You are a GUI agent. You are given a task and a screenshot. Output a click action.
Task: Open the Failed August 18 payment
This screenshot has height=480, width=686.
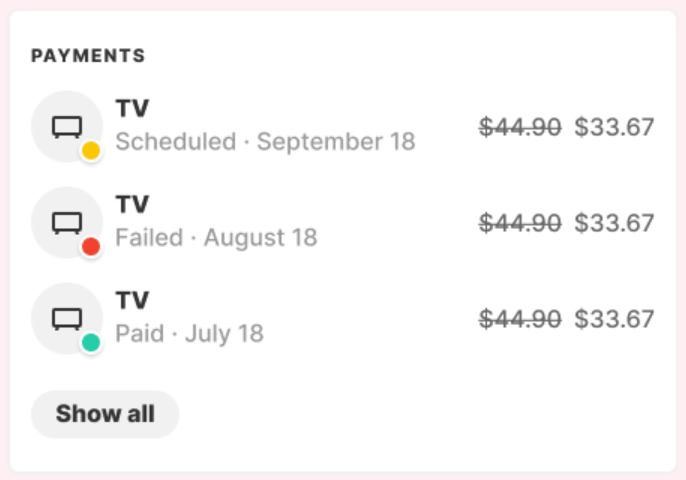click(343, 223)
